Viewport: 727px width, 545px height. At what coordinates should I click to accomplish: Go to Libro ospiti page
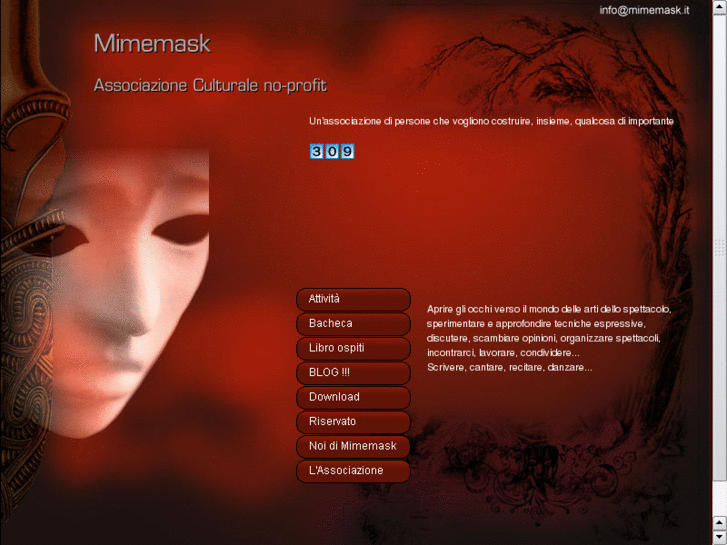353,348
